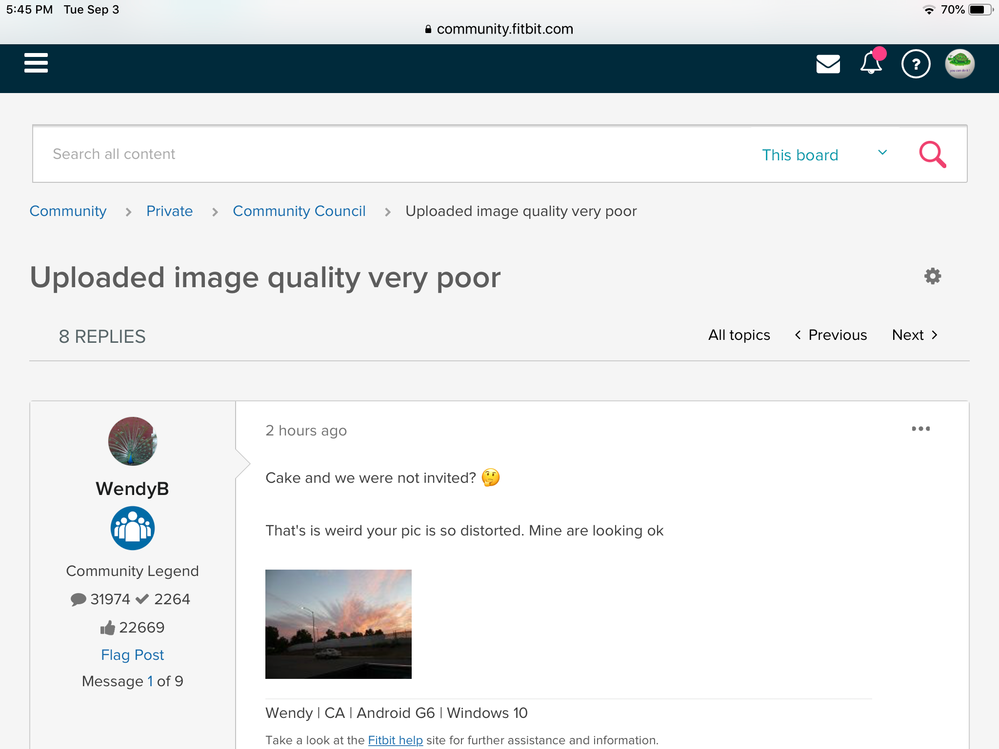
Task: Click Flag Post link
Action: point(133,655)
